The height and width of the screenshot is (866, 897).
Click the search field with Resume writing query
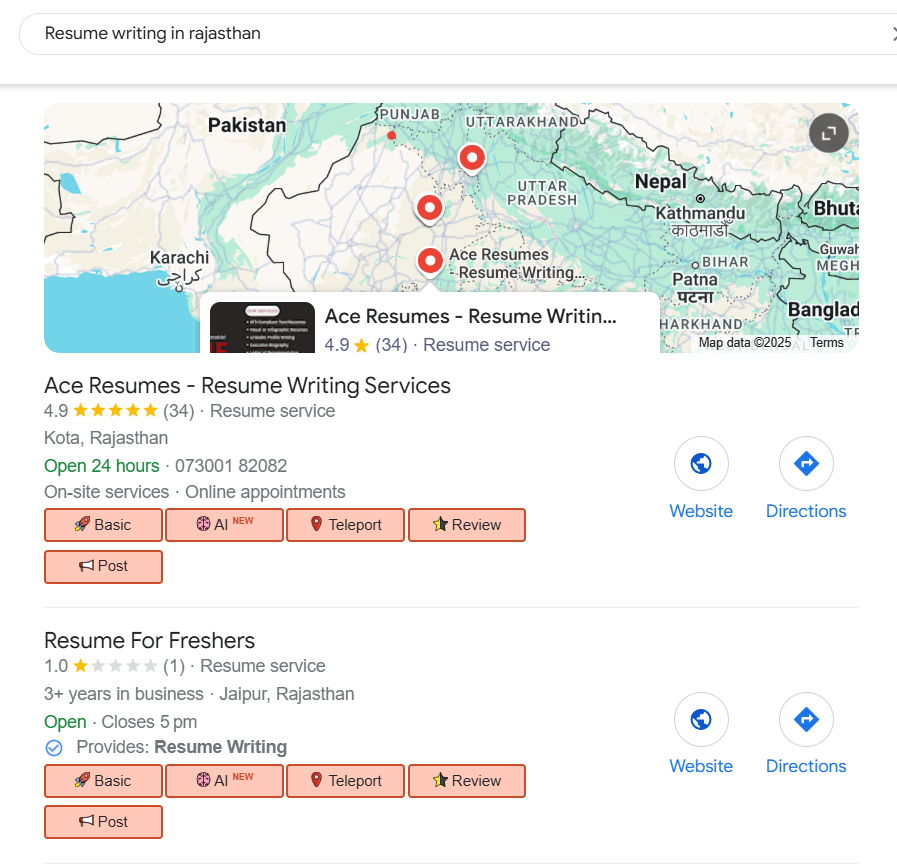[450, 34]
